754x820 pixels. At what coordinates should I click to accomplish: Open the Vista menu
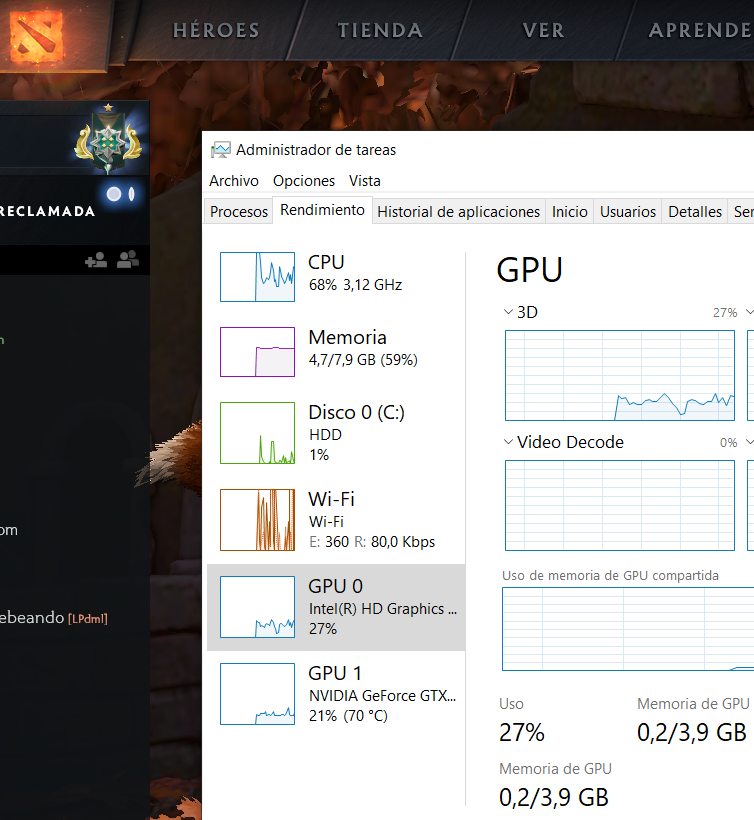(x=364, y=181)
